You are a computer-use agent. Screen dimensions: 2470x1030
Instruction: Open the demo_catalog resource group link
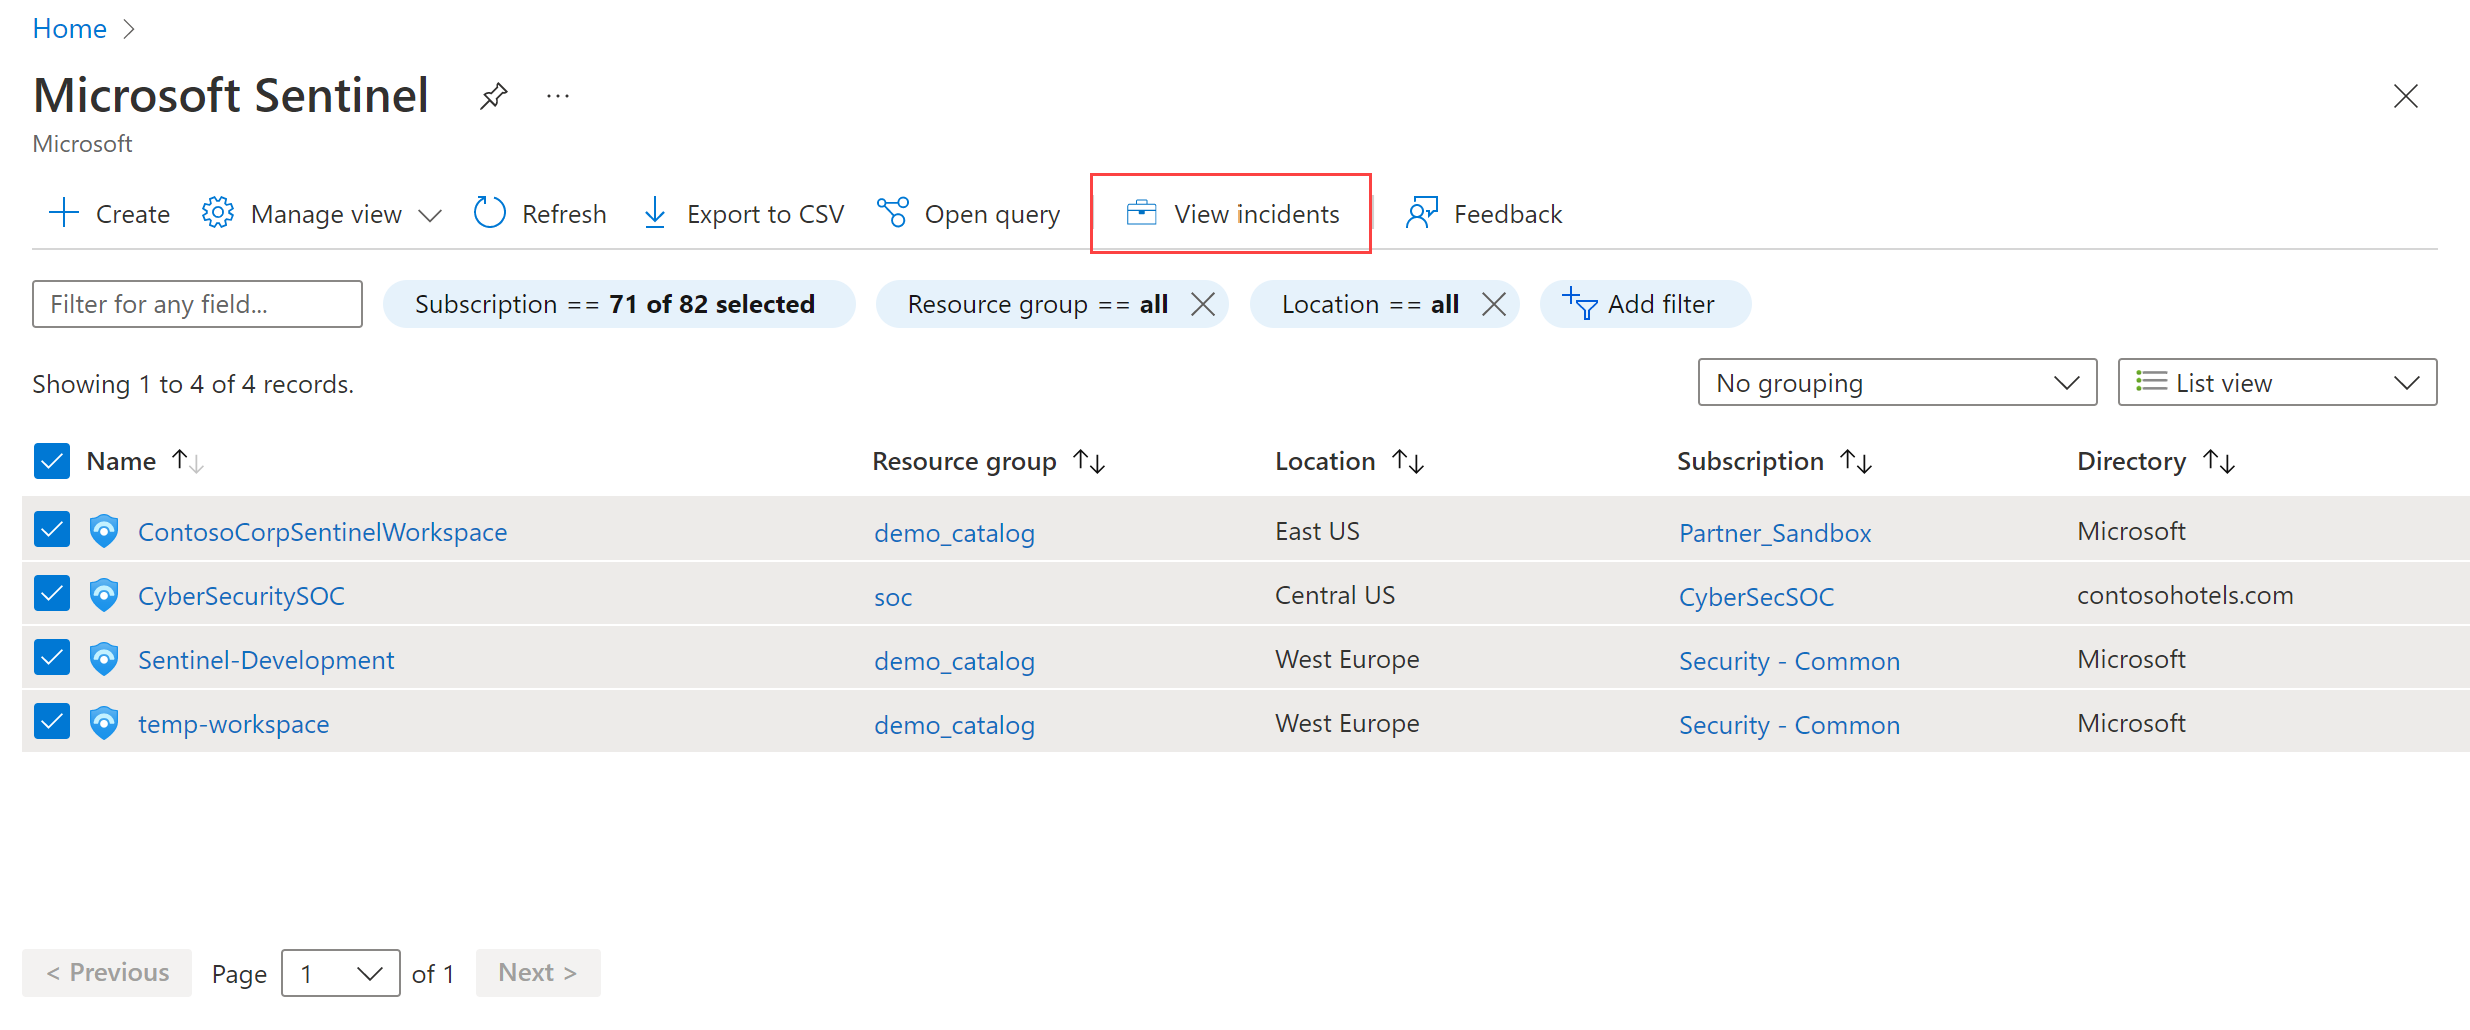[953, 532]
